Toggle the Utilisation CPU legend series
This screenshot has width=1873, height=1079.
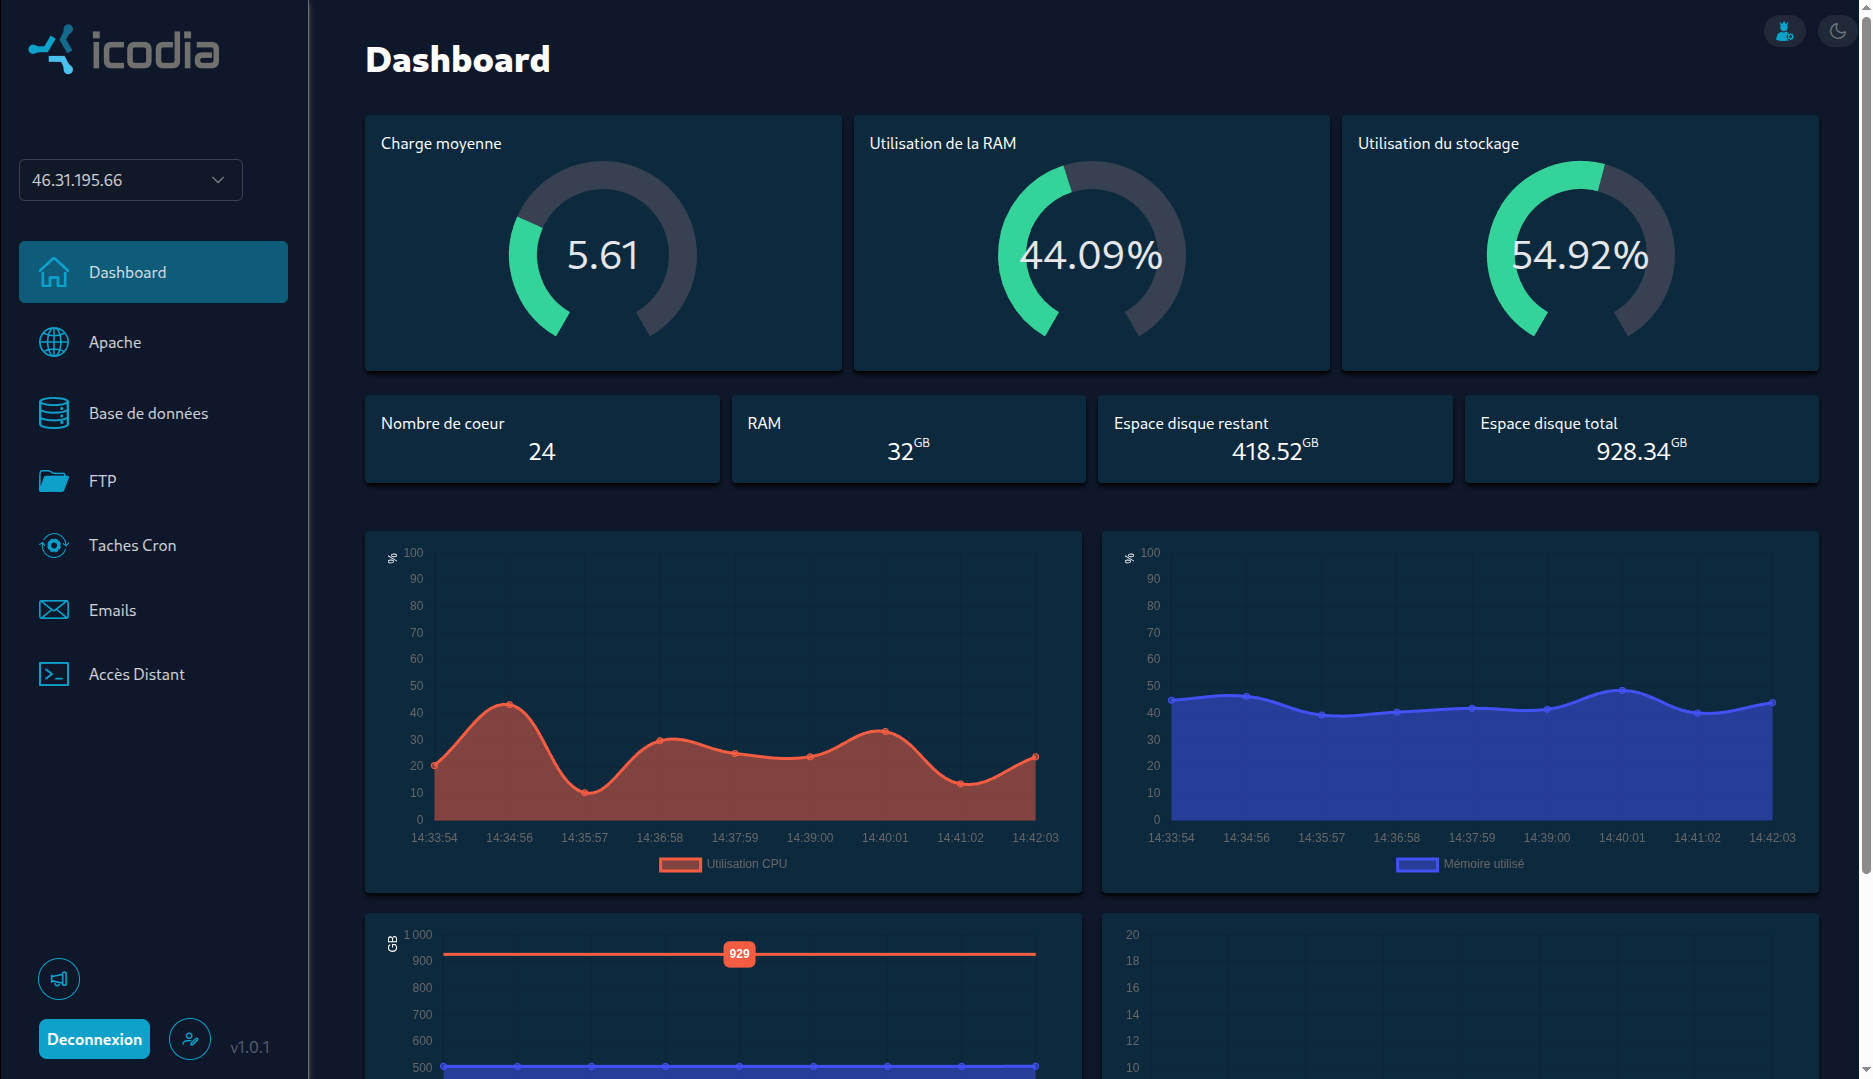723,864
